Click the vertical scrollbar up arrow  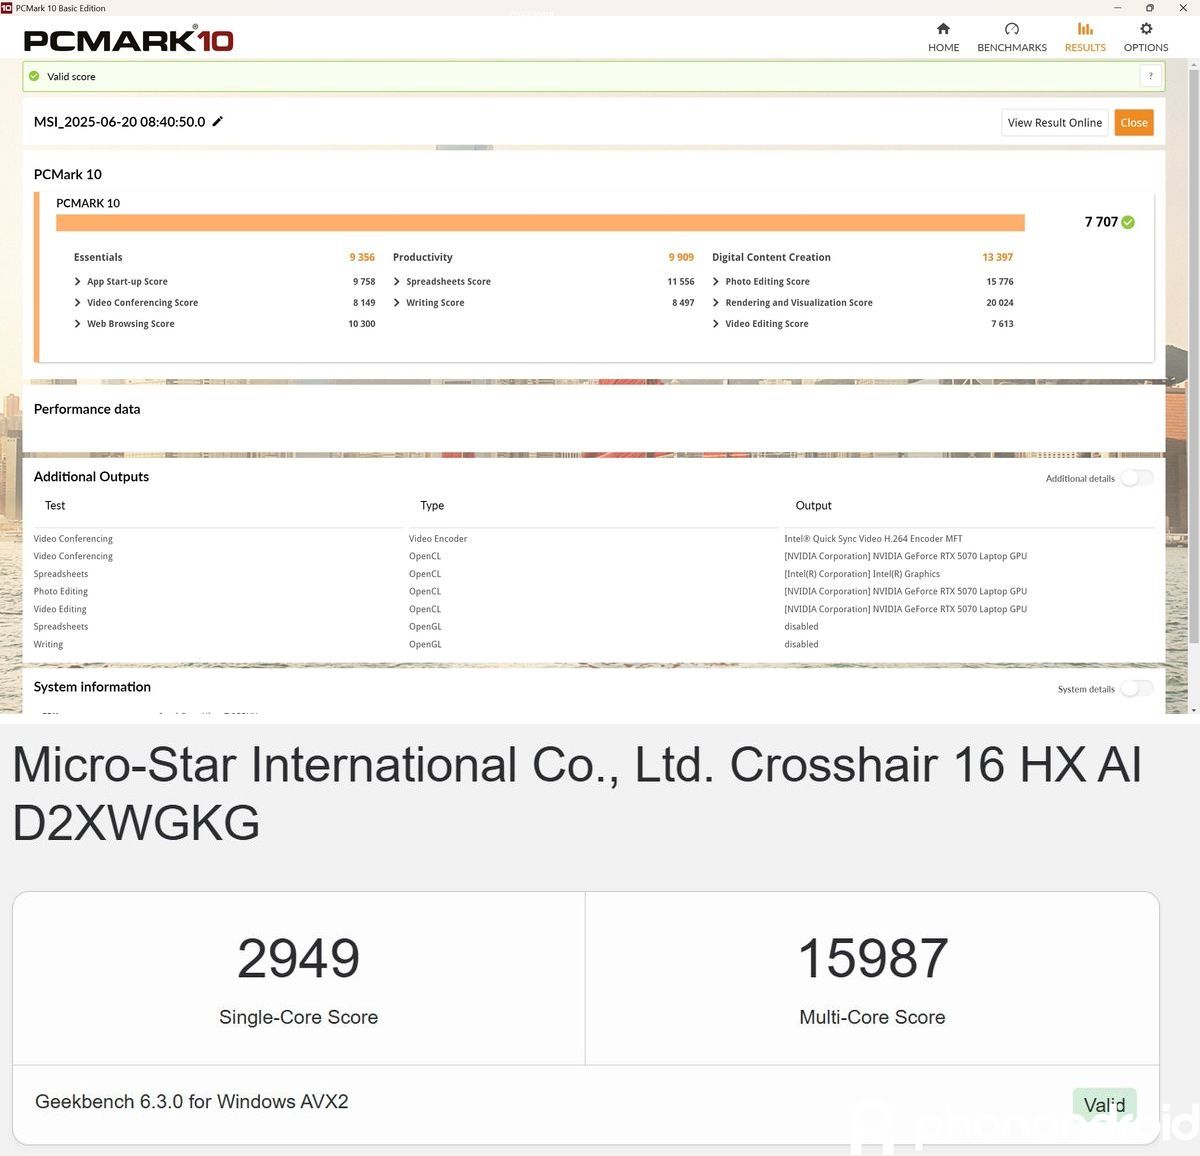[x=1194, y=66]
